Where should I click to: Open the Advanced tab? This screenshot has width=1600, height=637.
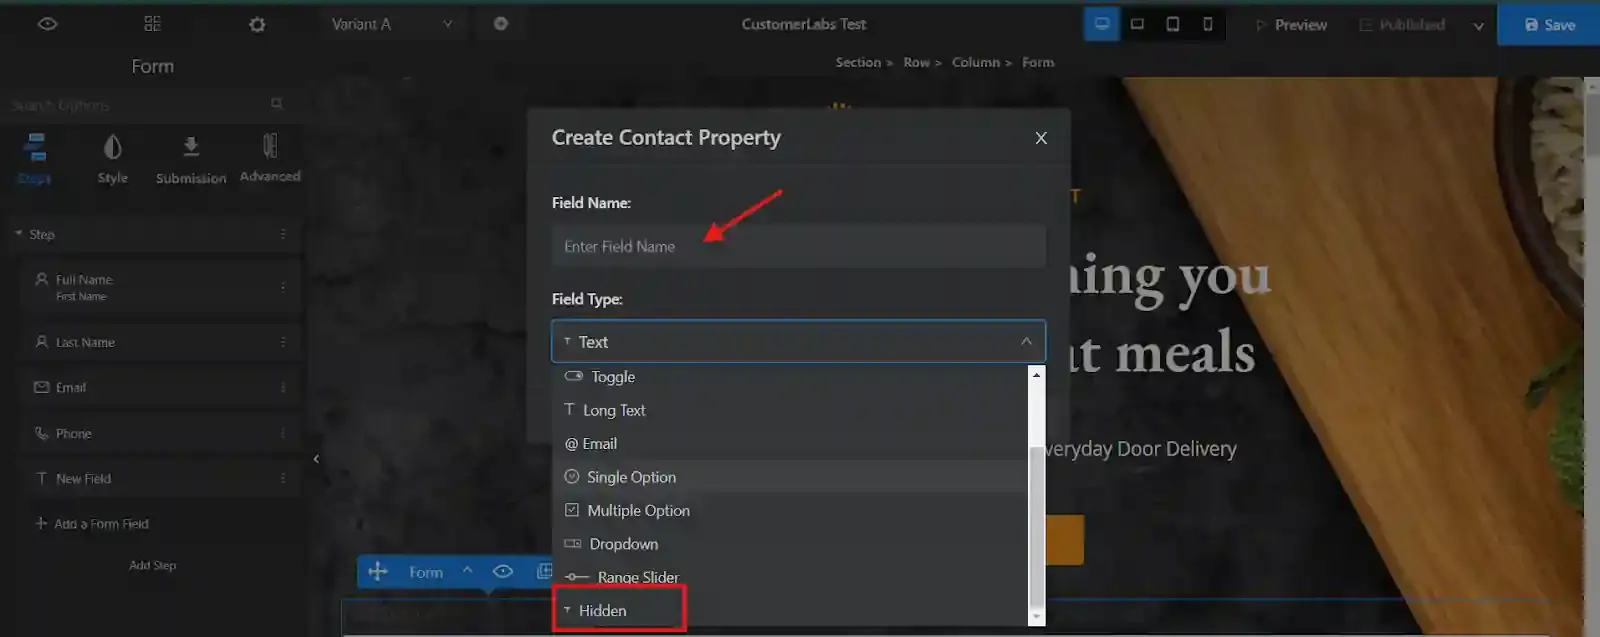270,158
